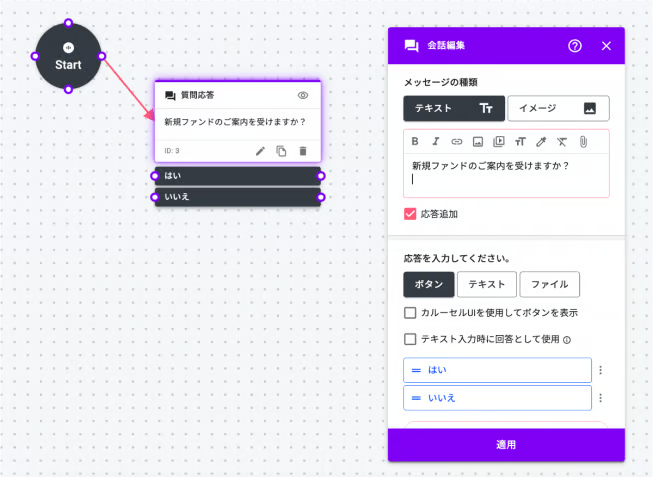Open the font size tool in the editor toolbar
Screen dimensions: 653x477
(x=520, y=141)
